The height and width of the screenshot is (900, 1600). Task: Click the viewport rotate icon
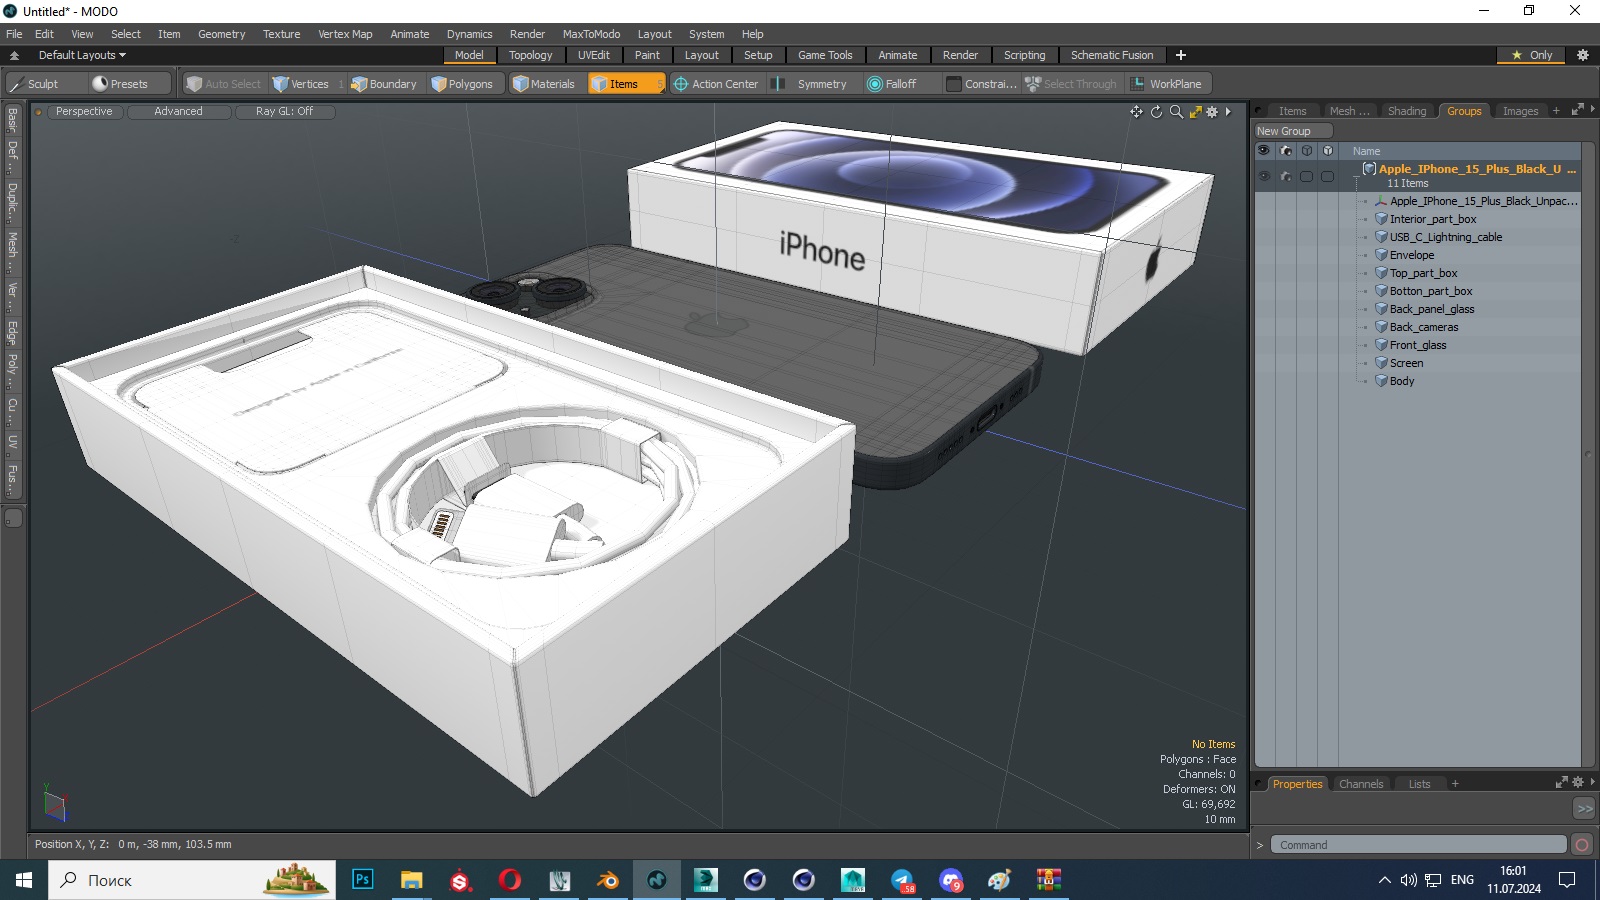tap(1156, 112)
